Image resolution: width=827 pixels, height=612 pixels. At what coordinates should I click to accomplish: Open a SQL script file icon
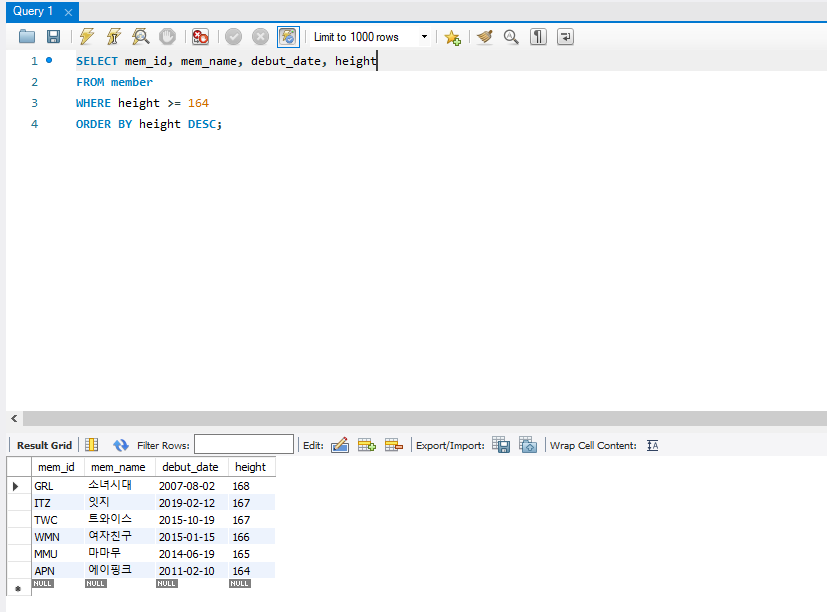coord(27,37)
